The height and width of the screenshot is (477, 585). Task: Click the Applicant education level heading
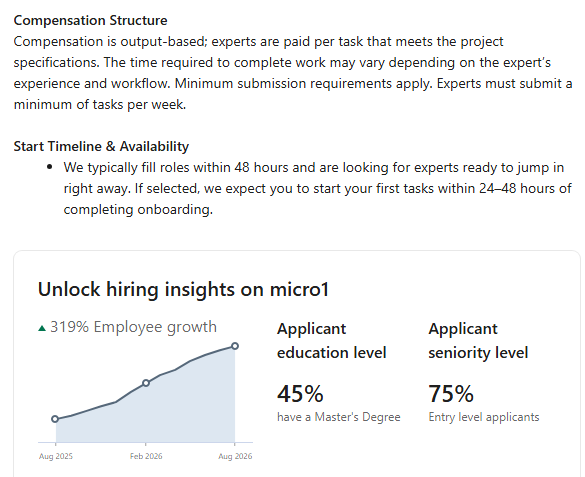point(331,341)
